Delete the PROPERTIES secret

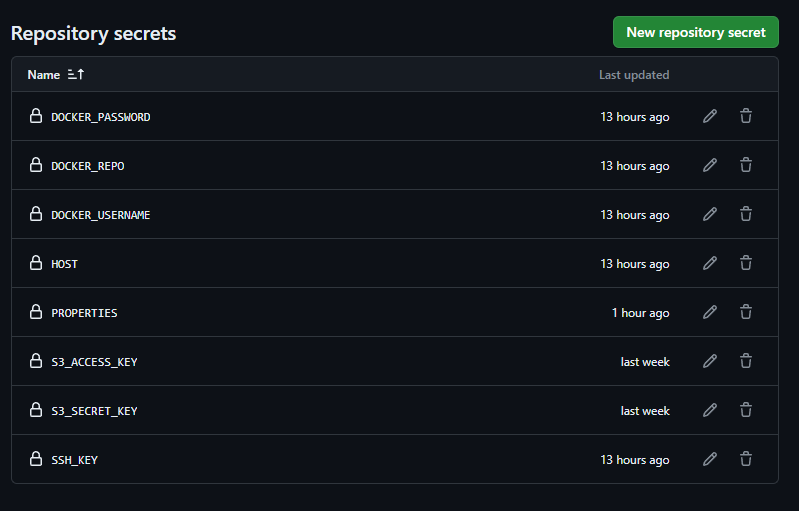(745, 312)
